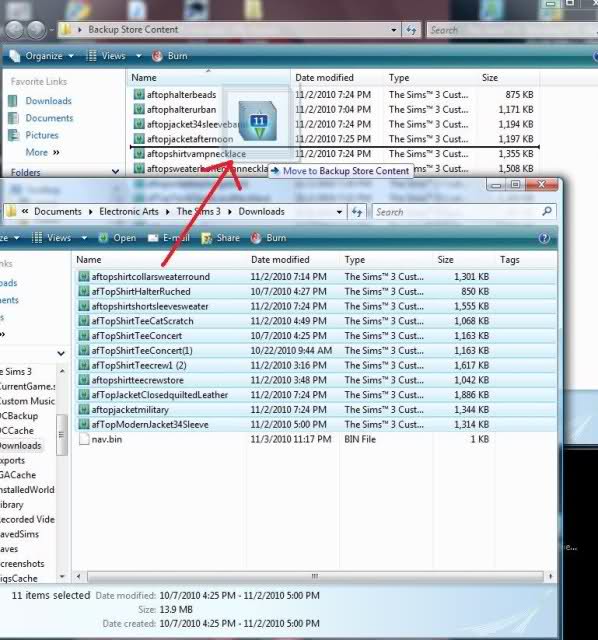Click folder tree vertical scrollbar thumb

[62, 435]
